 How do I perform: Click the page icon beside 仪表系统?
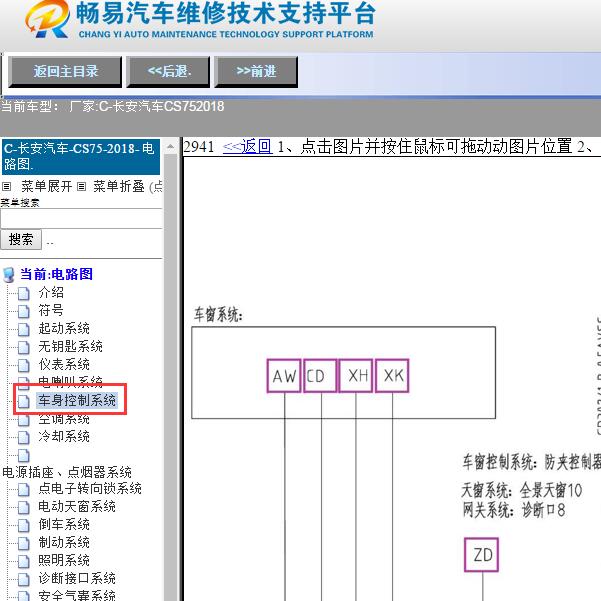click(24, 366)
